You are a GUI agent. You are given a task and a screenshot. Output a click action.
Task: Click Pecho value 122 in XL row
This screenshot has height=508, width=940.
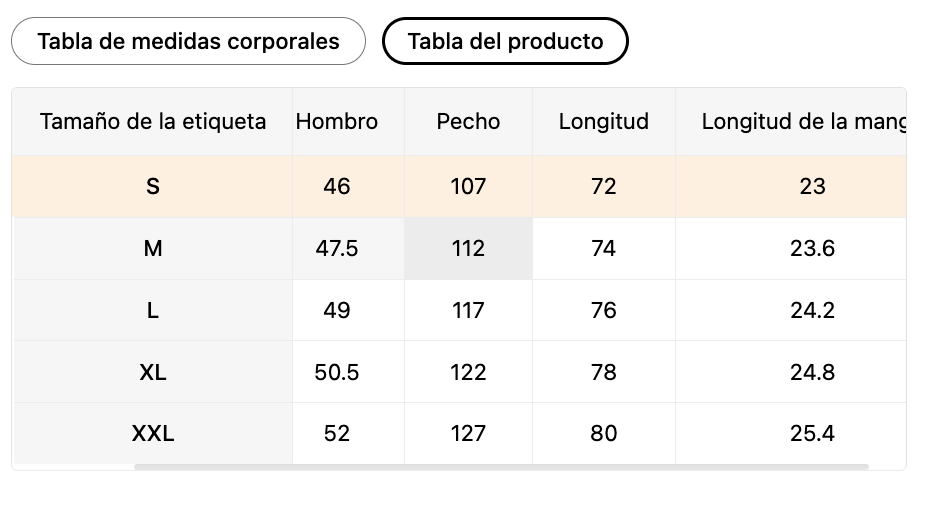[x=468, y=372]
